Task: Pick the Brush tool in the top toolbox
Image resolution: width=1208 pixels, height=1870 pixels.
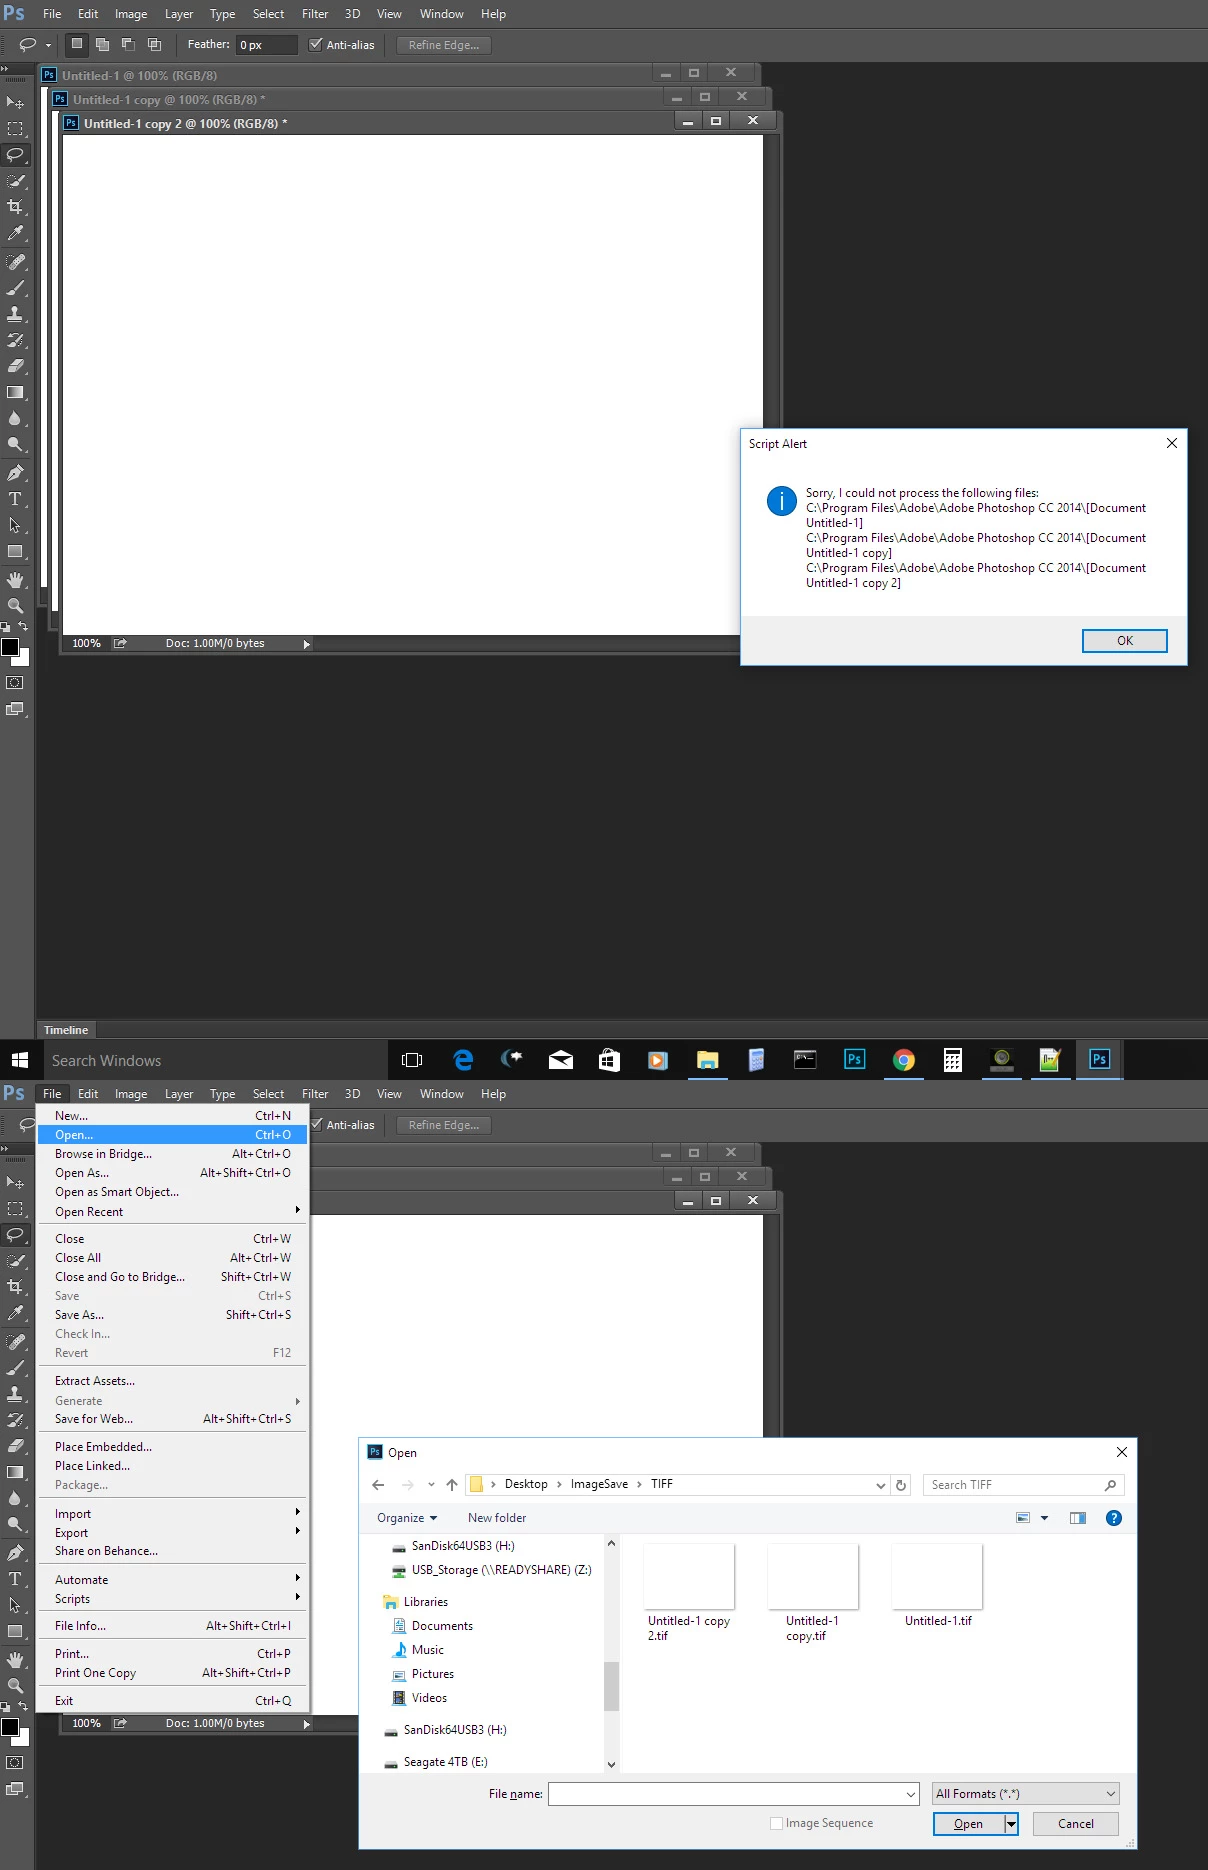Action: click(x=15, y=288)
